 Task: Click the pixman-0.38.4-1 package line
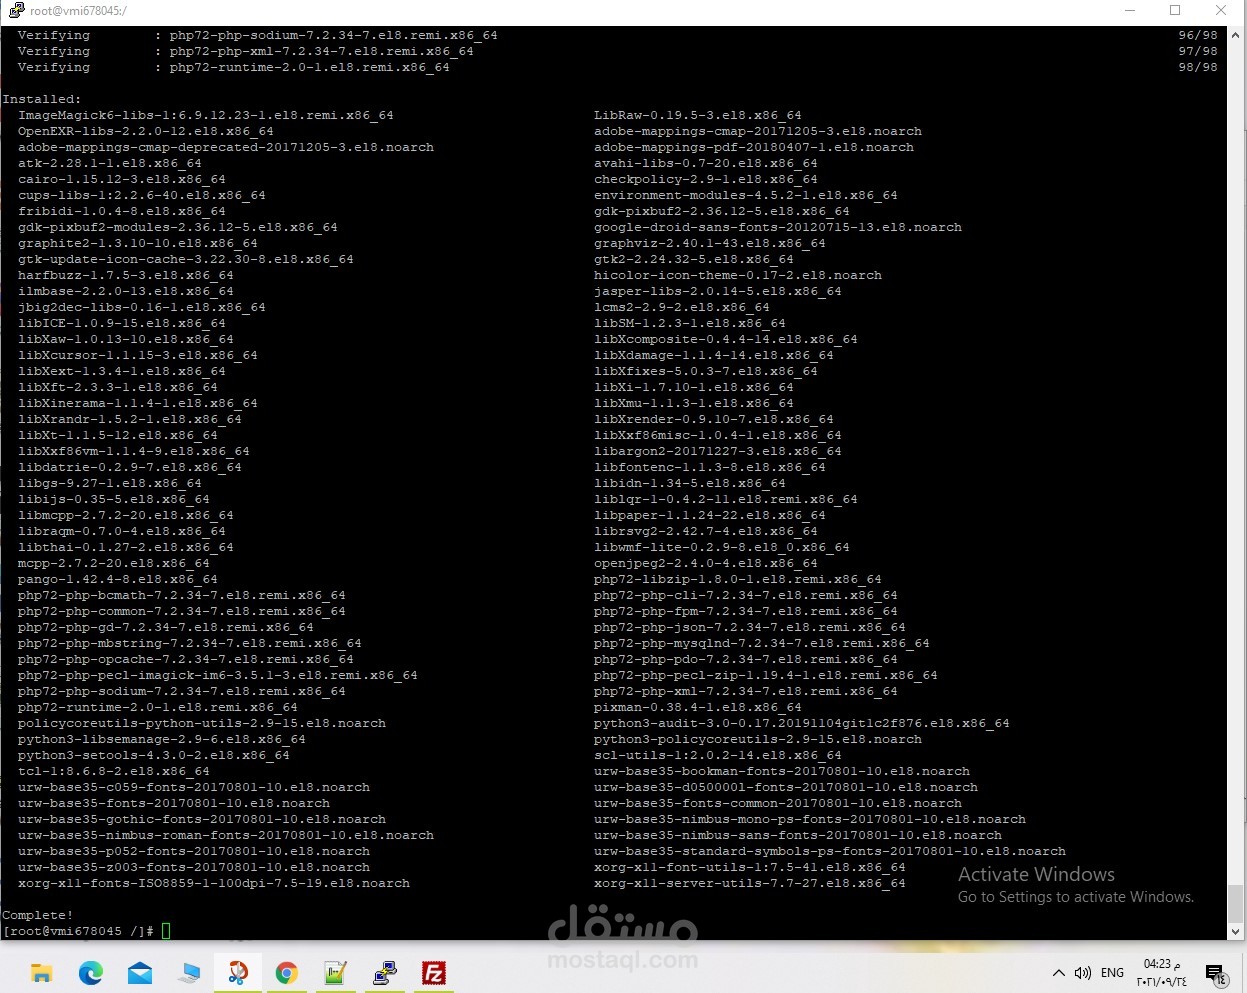coord(698,707)
